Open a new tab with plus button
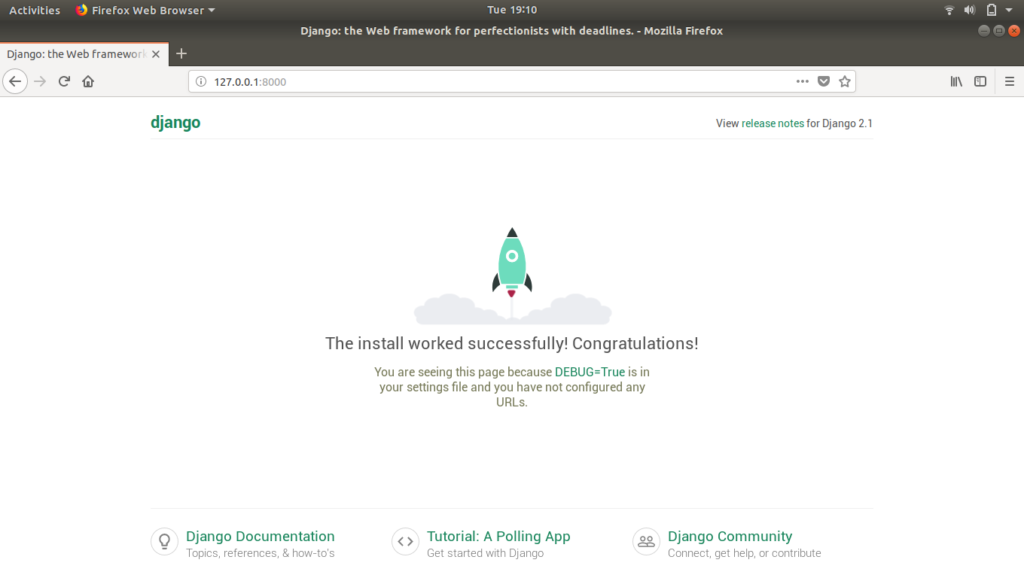Viewport: 1024px width, 578px height. pos(181,54)
